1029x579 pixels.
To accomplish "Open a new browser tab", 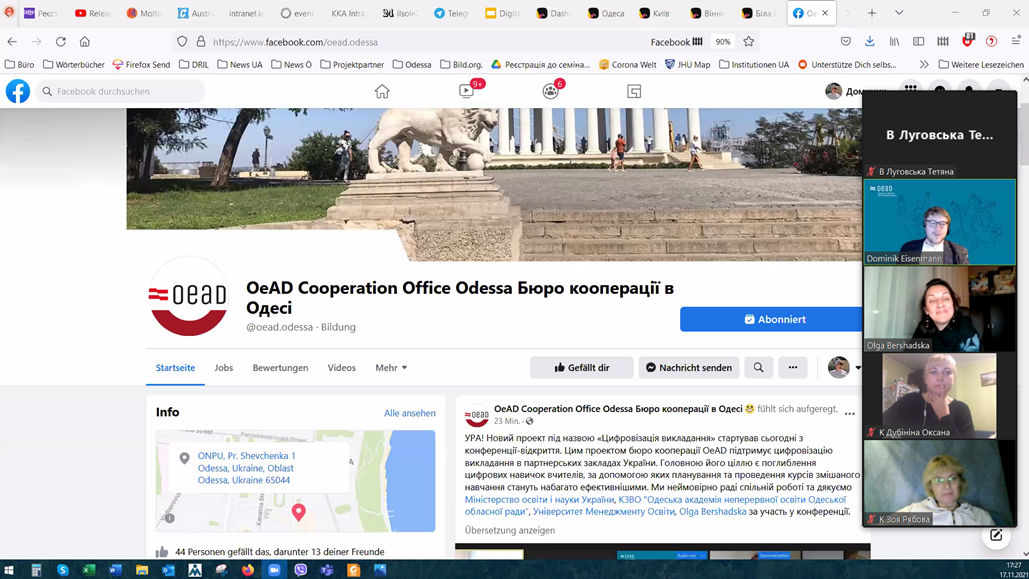I will pyautogui.click(x=872, y=13).
